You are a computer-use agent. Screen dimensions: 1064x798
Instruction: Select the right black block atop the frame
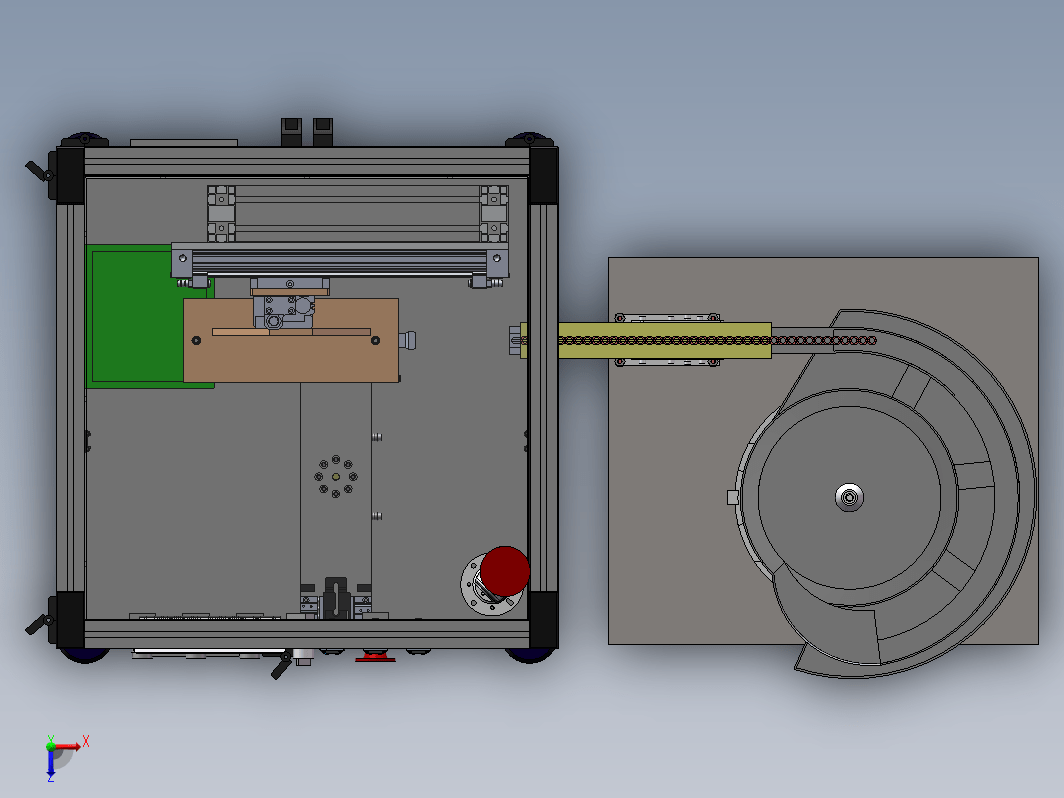322,132
